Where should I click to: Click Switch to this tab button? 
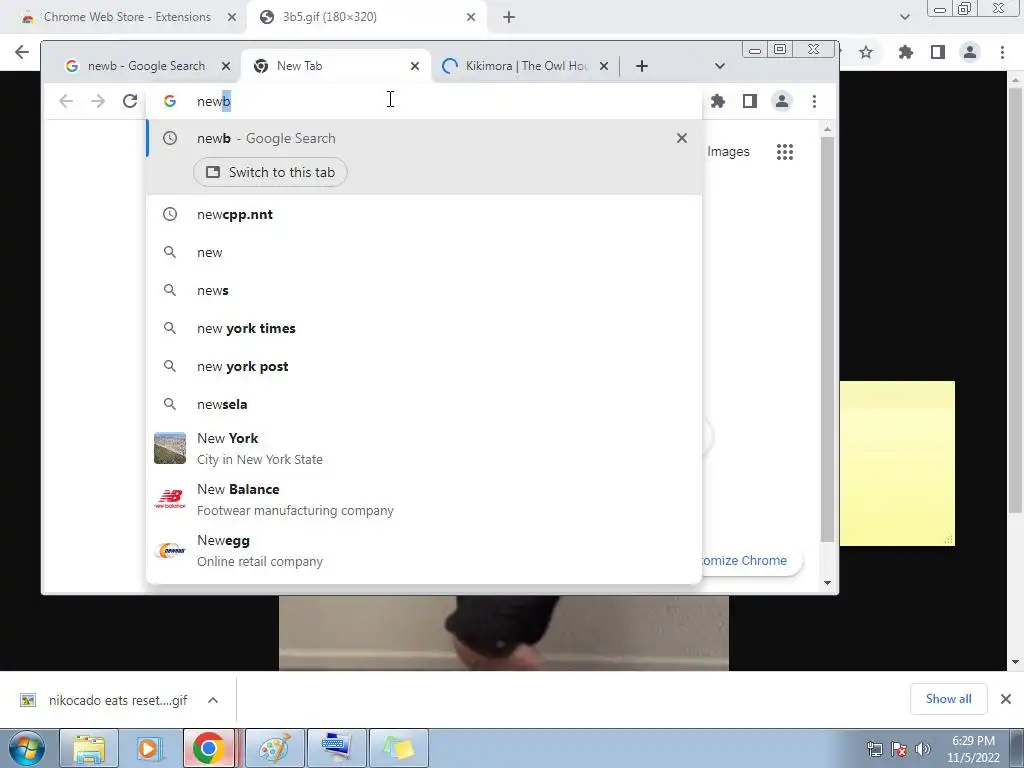coord(270,172)
